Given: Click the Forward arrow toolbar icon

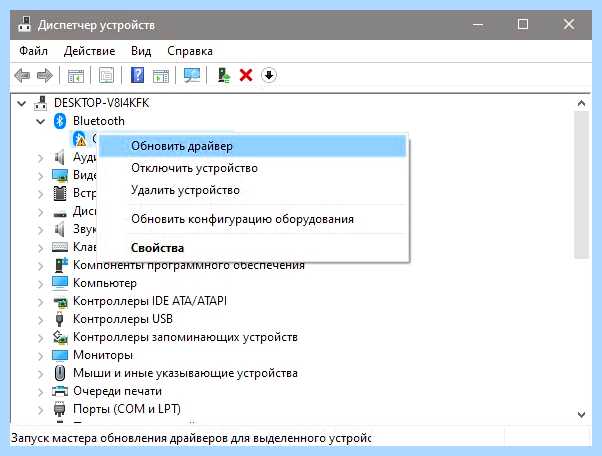Looking at the screenshot, I should 45,75.
